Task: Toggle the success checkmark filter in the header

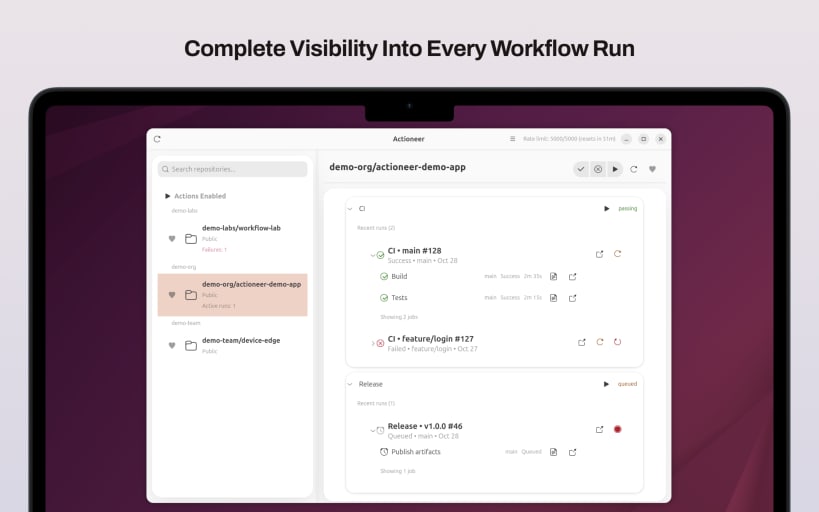Action: pos(581,169)
